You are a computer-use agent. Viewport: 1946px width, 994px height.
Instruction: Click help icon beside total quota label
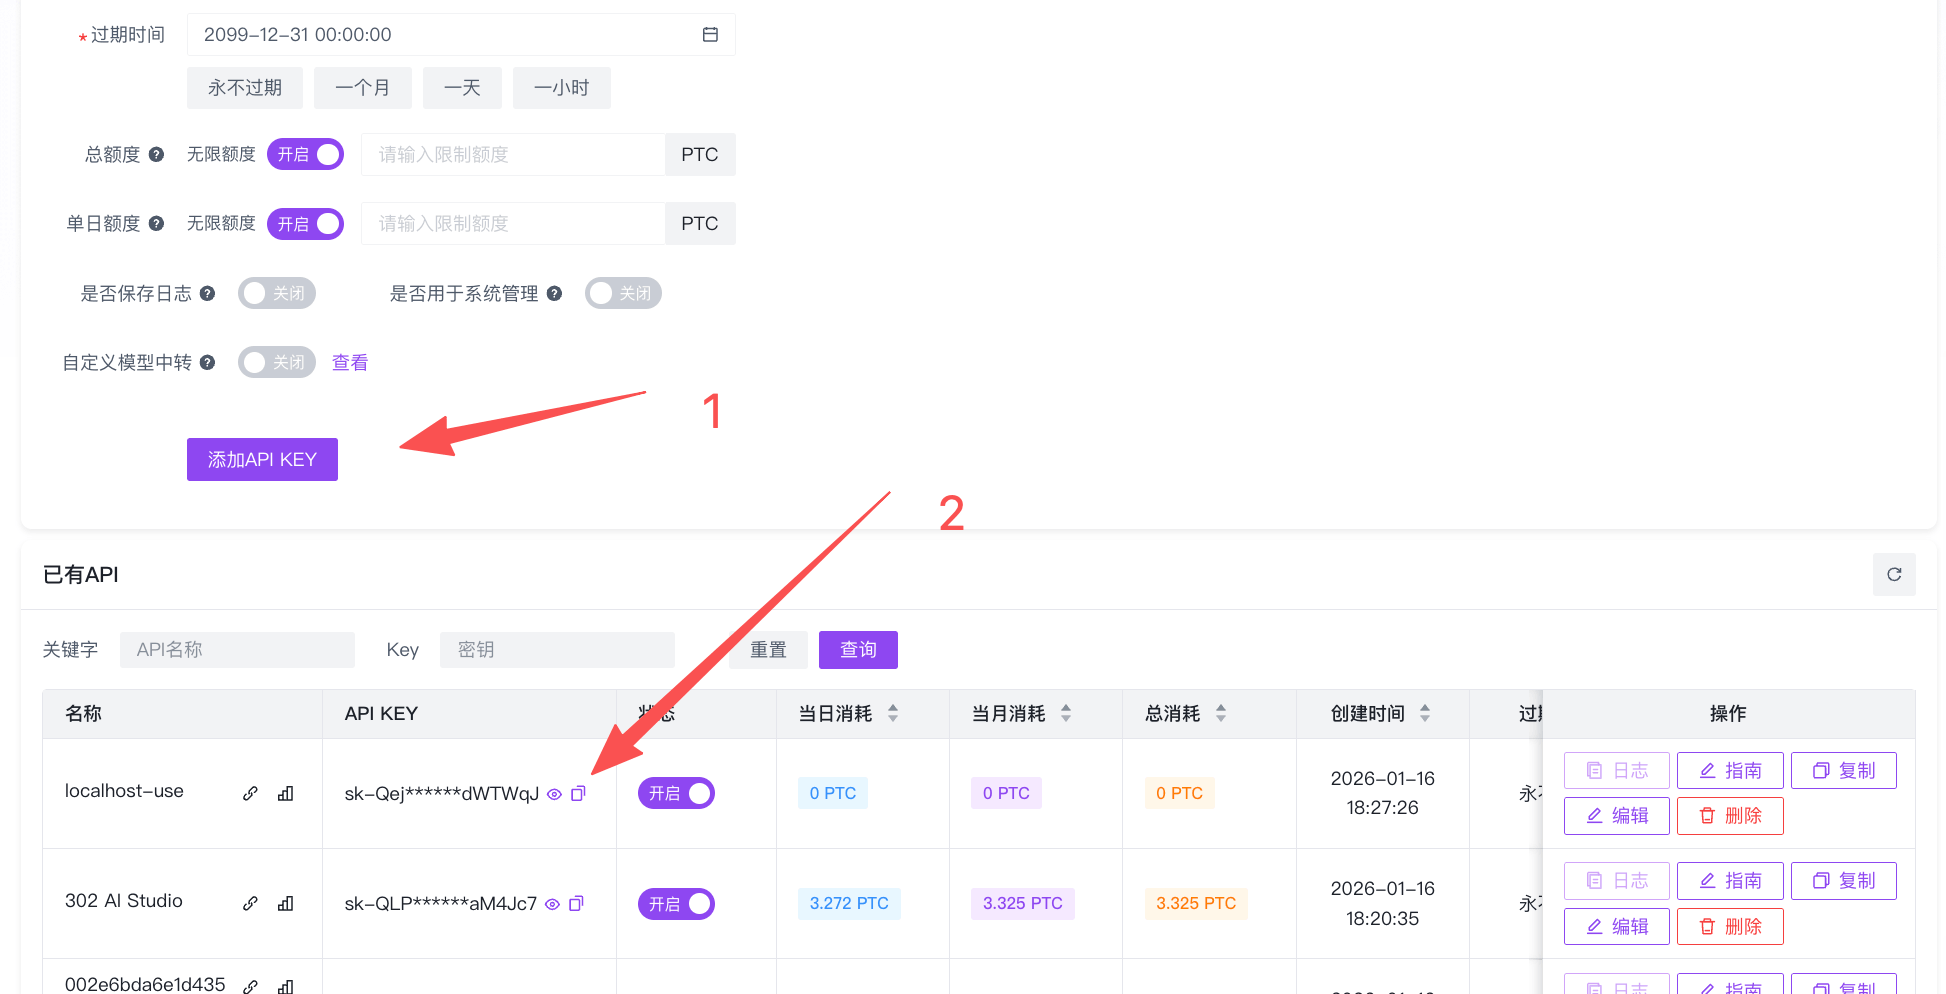(156, 155)
